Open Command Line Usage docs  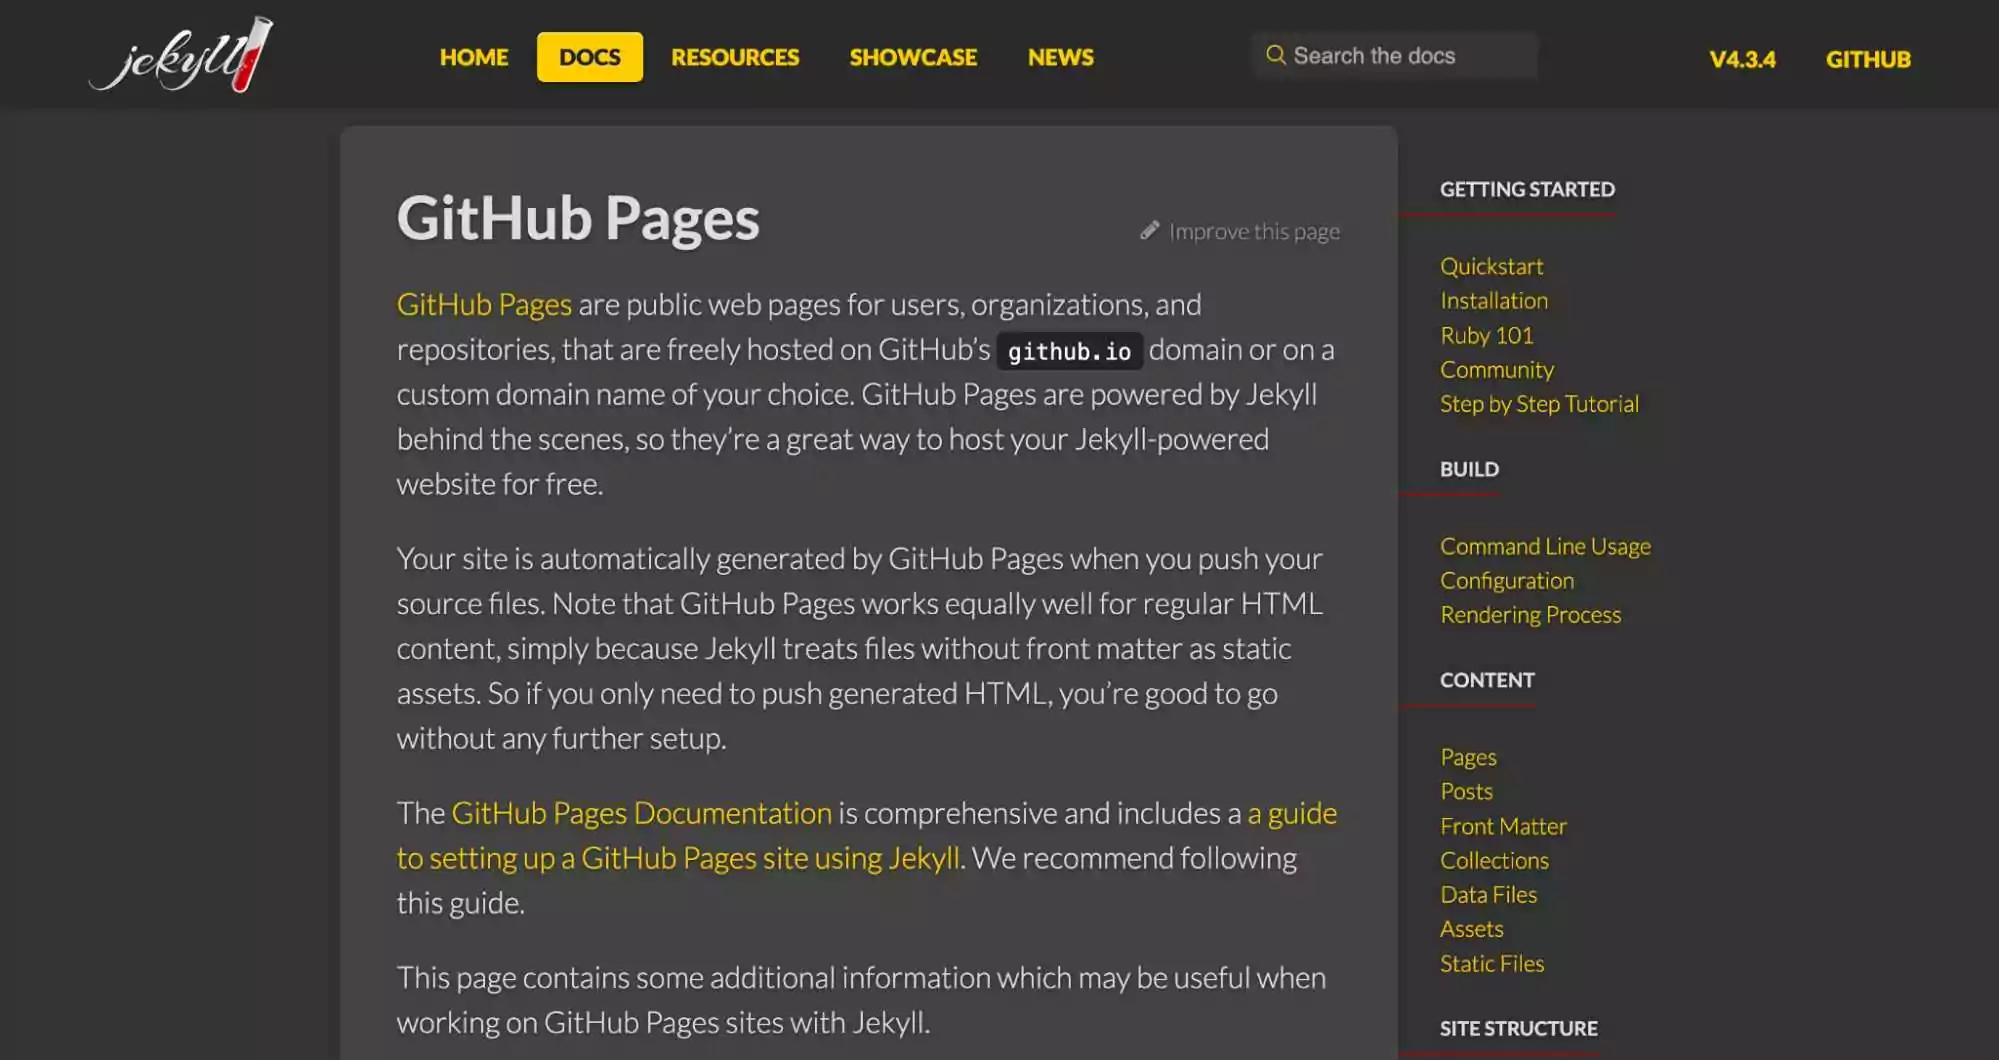point(1545,546)
